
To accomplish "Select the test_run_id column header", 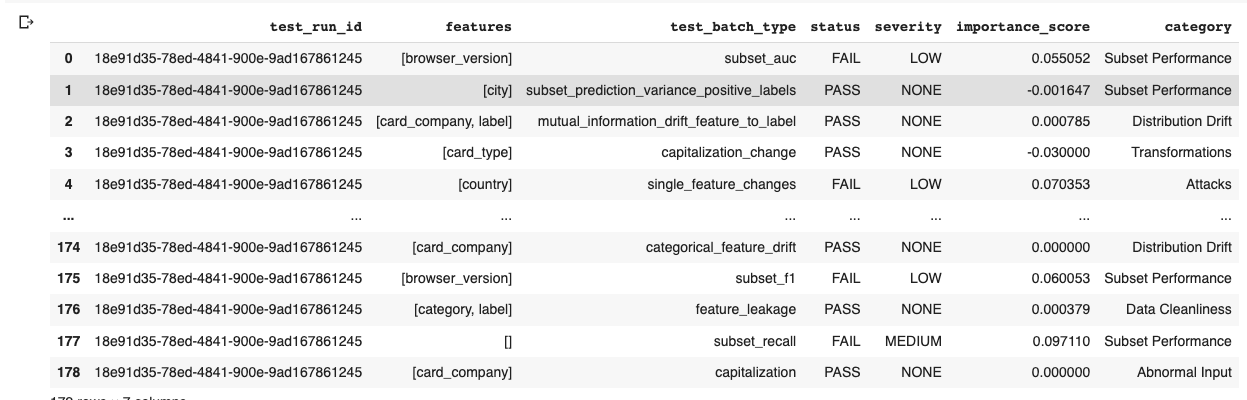I will pos(316,27).
